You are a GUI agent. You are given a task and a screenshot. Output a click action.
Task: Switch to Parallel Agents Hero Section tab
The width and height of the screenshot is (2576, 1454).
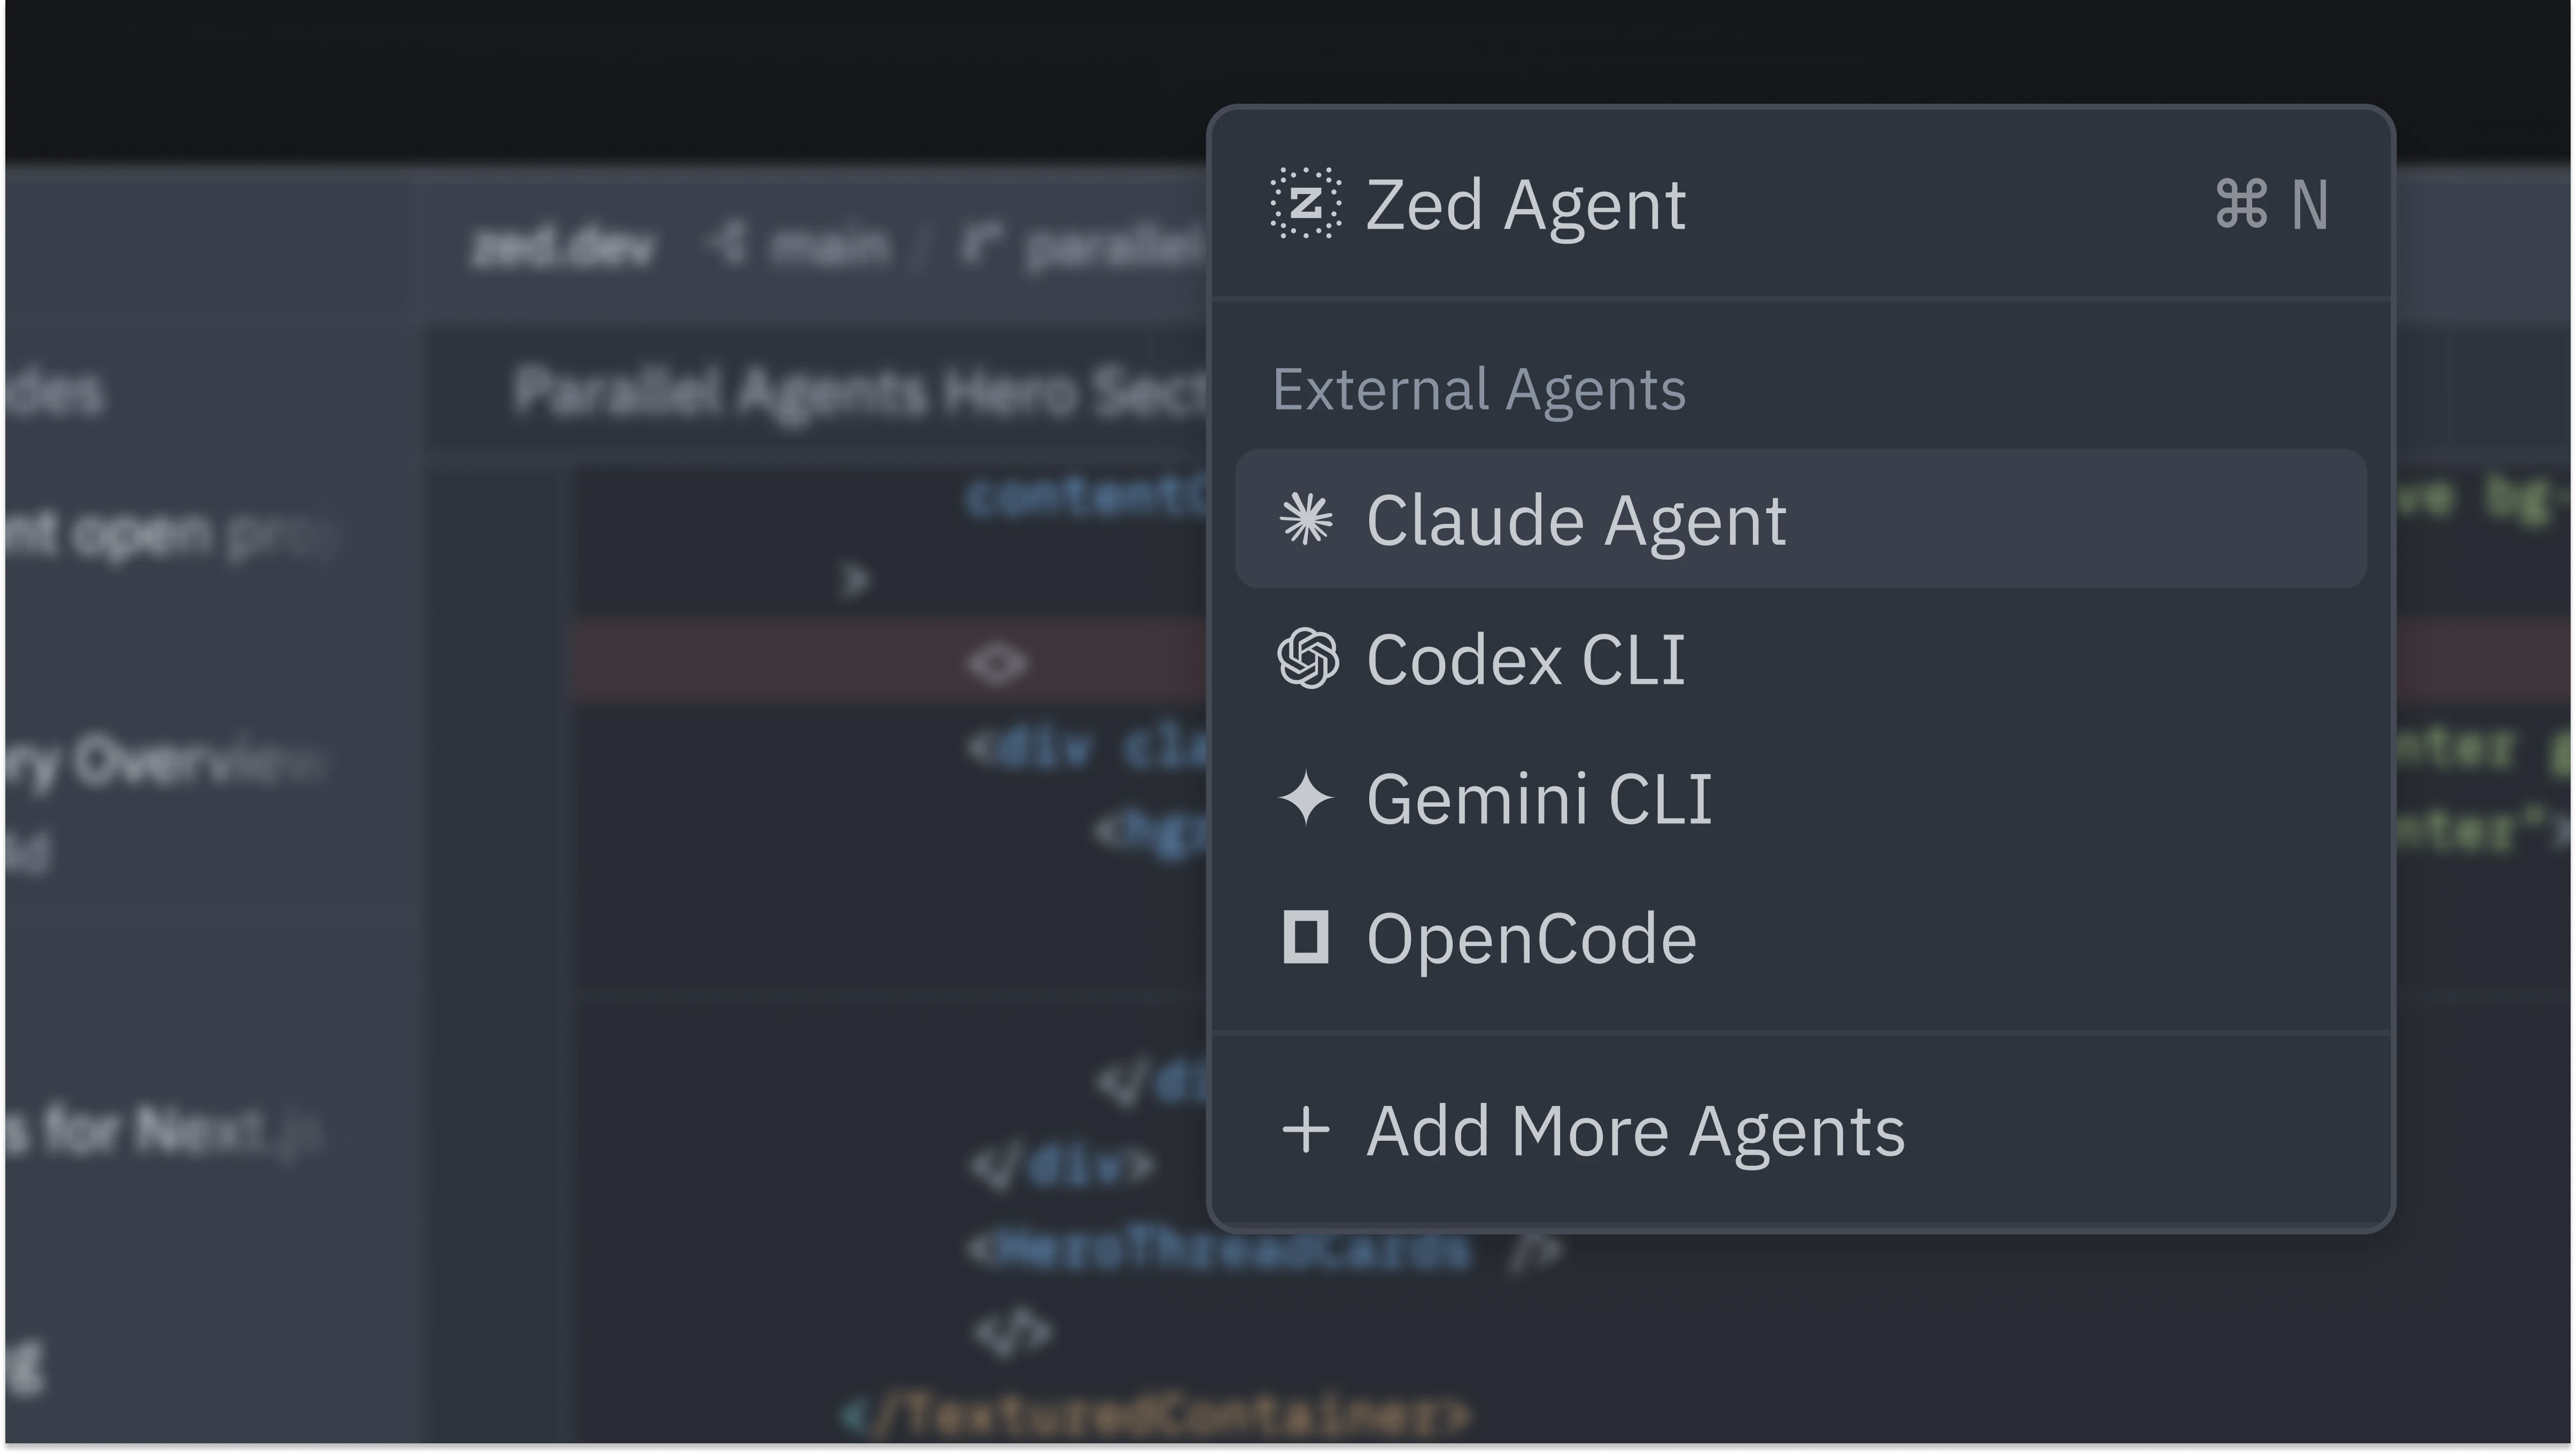(860, 391)
